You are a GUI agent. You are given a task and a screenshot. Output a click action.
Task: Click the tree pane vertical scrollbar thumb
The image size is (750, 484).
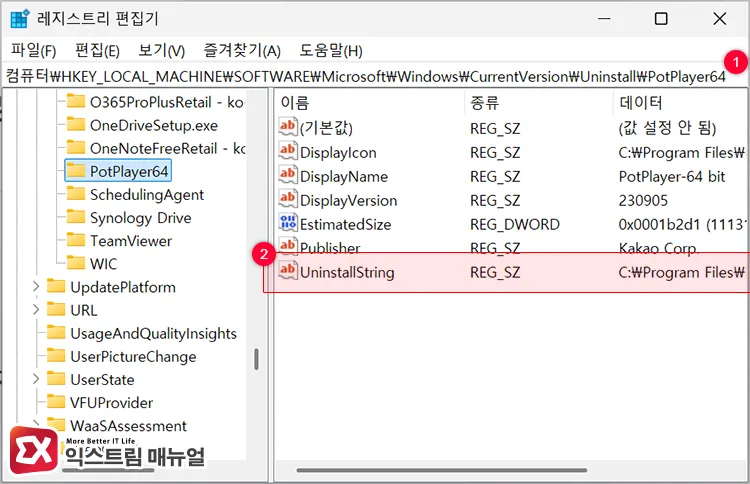point(256,359)
